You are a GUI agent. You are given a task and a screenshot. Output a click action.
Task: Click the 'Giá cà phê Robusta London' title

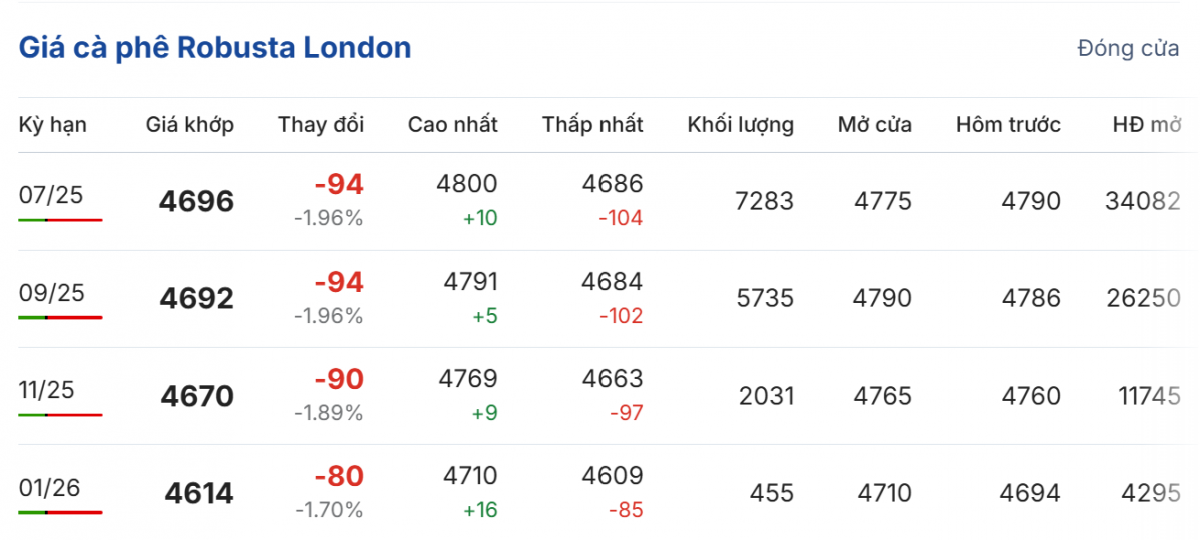(215, 48)
